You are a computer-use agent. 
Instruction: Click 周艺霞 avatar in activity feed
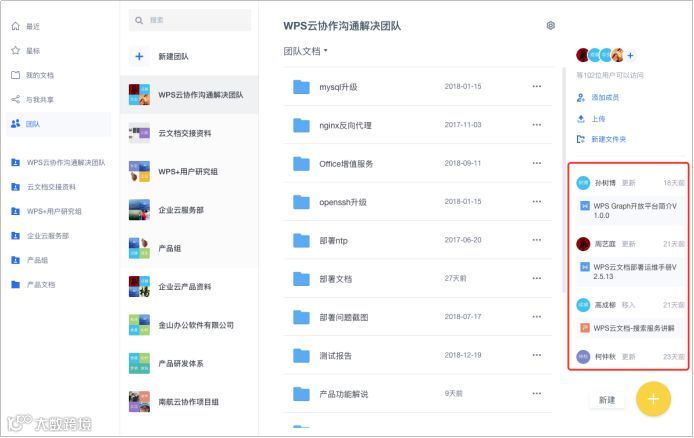click(x=583, y=244)
